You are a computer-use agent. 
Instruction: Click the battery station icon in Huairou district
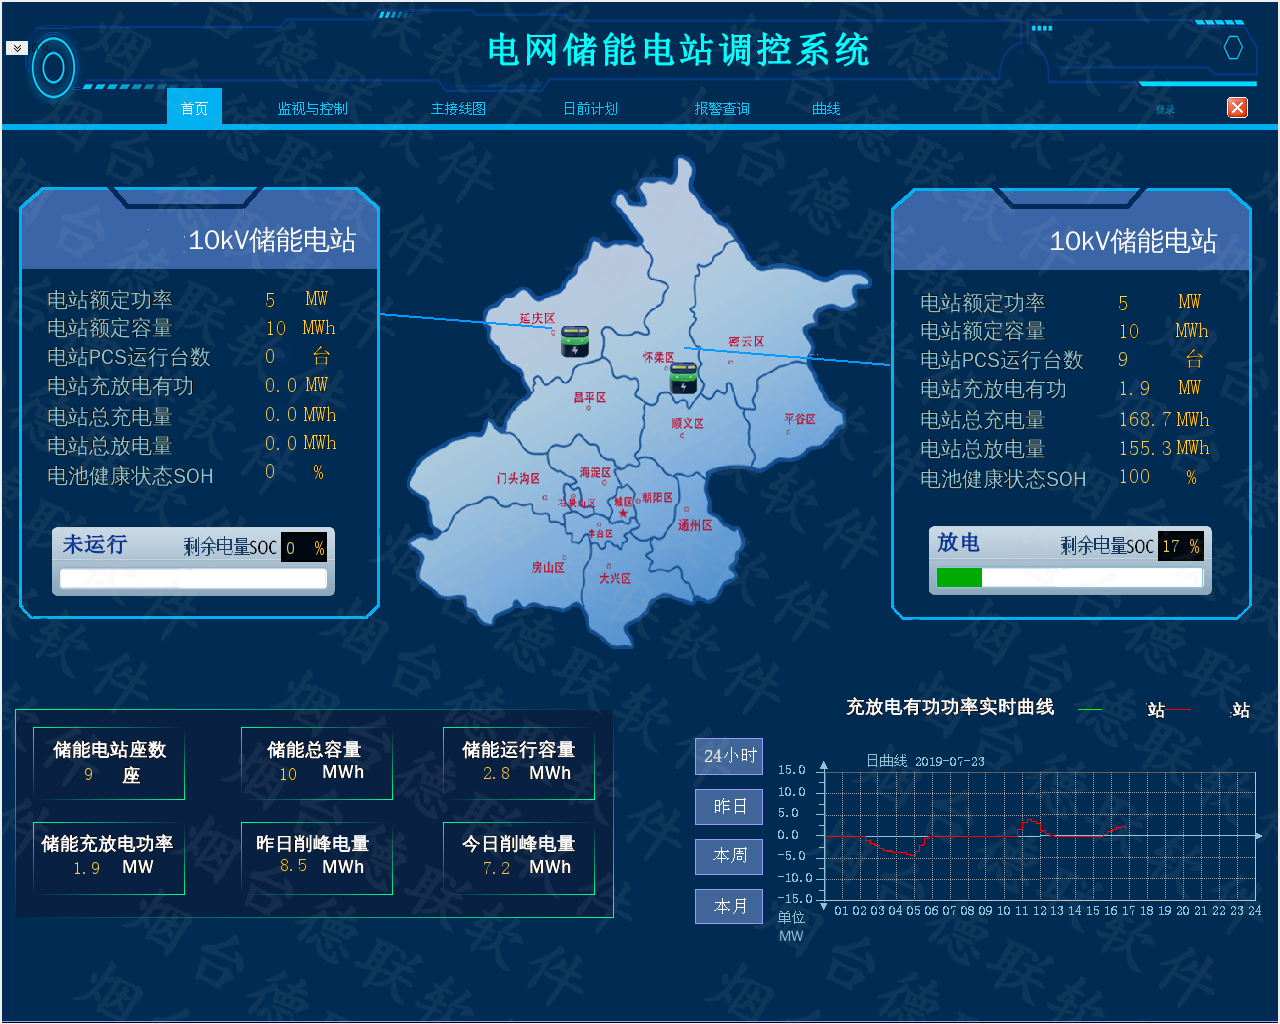(x=684, y=378)
